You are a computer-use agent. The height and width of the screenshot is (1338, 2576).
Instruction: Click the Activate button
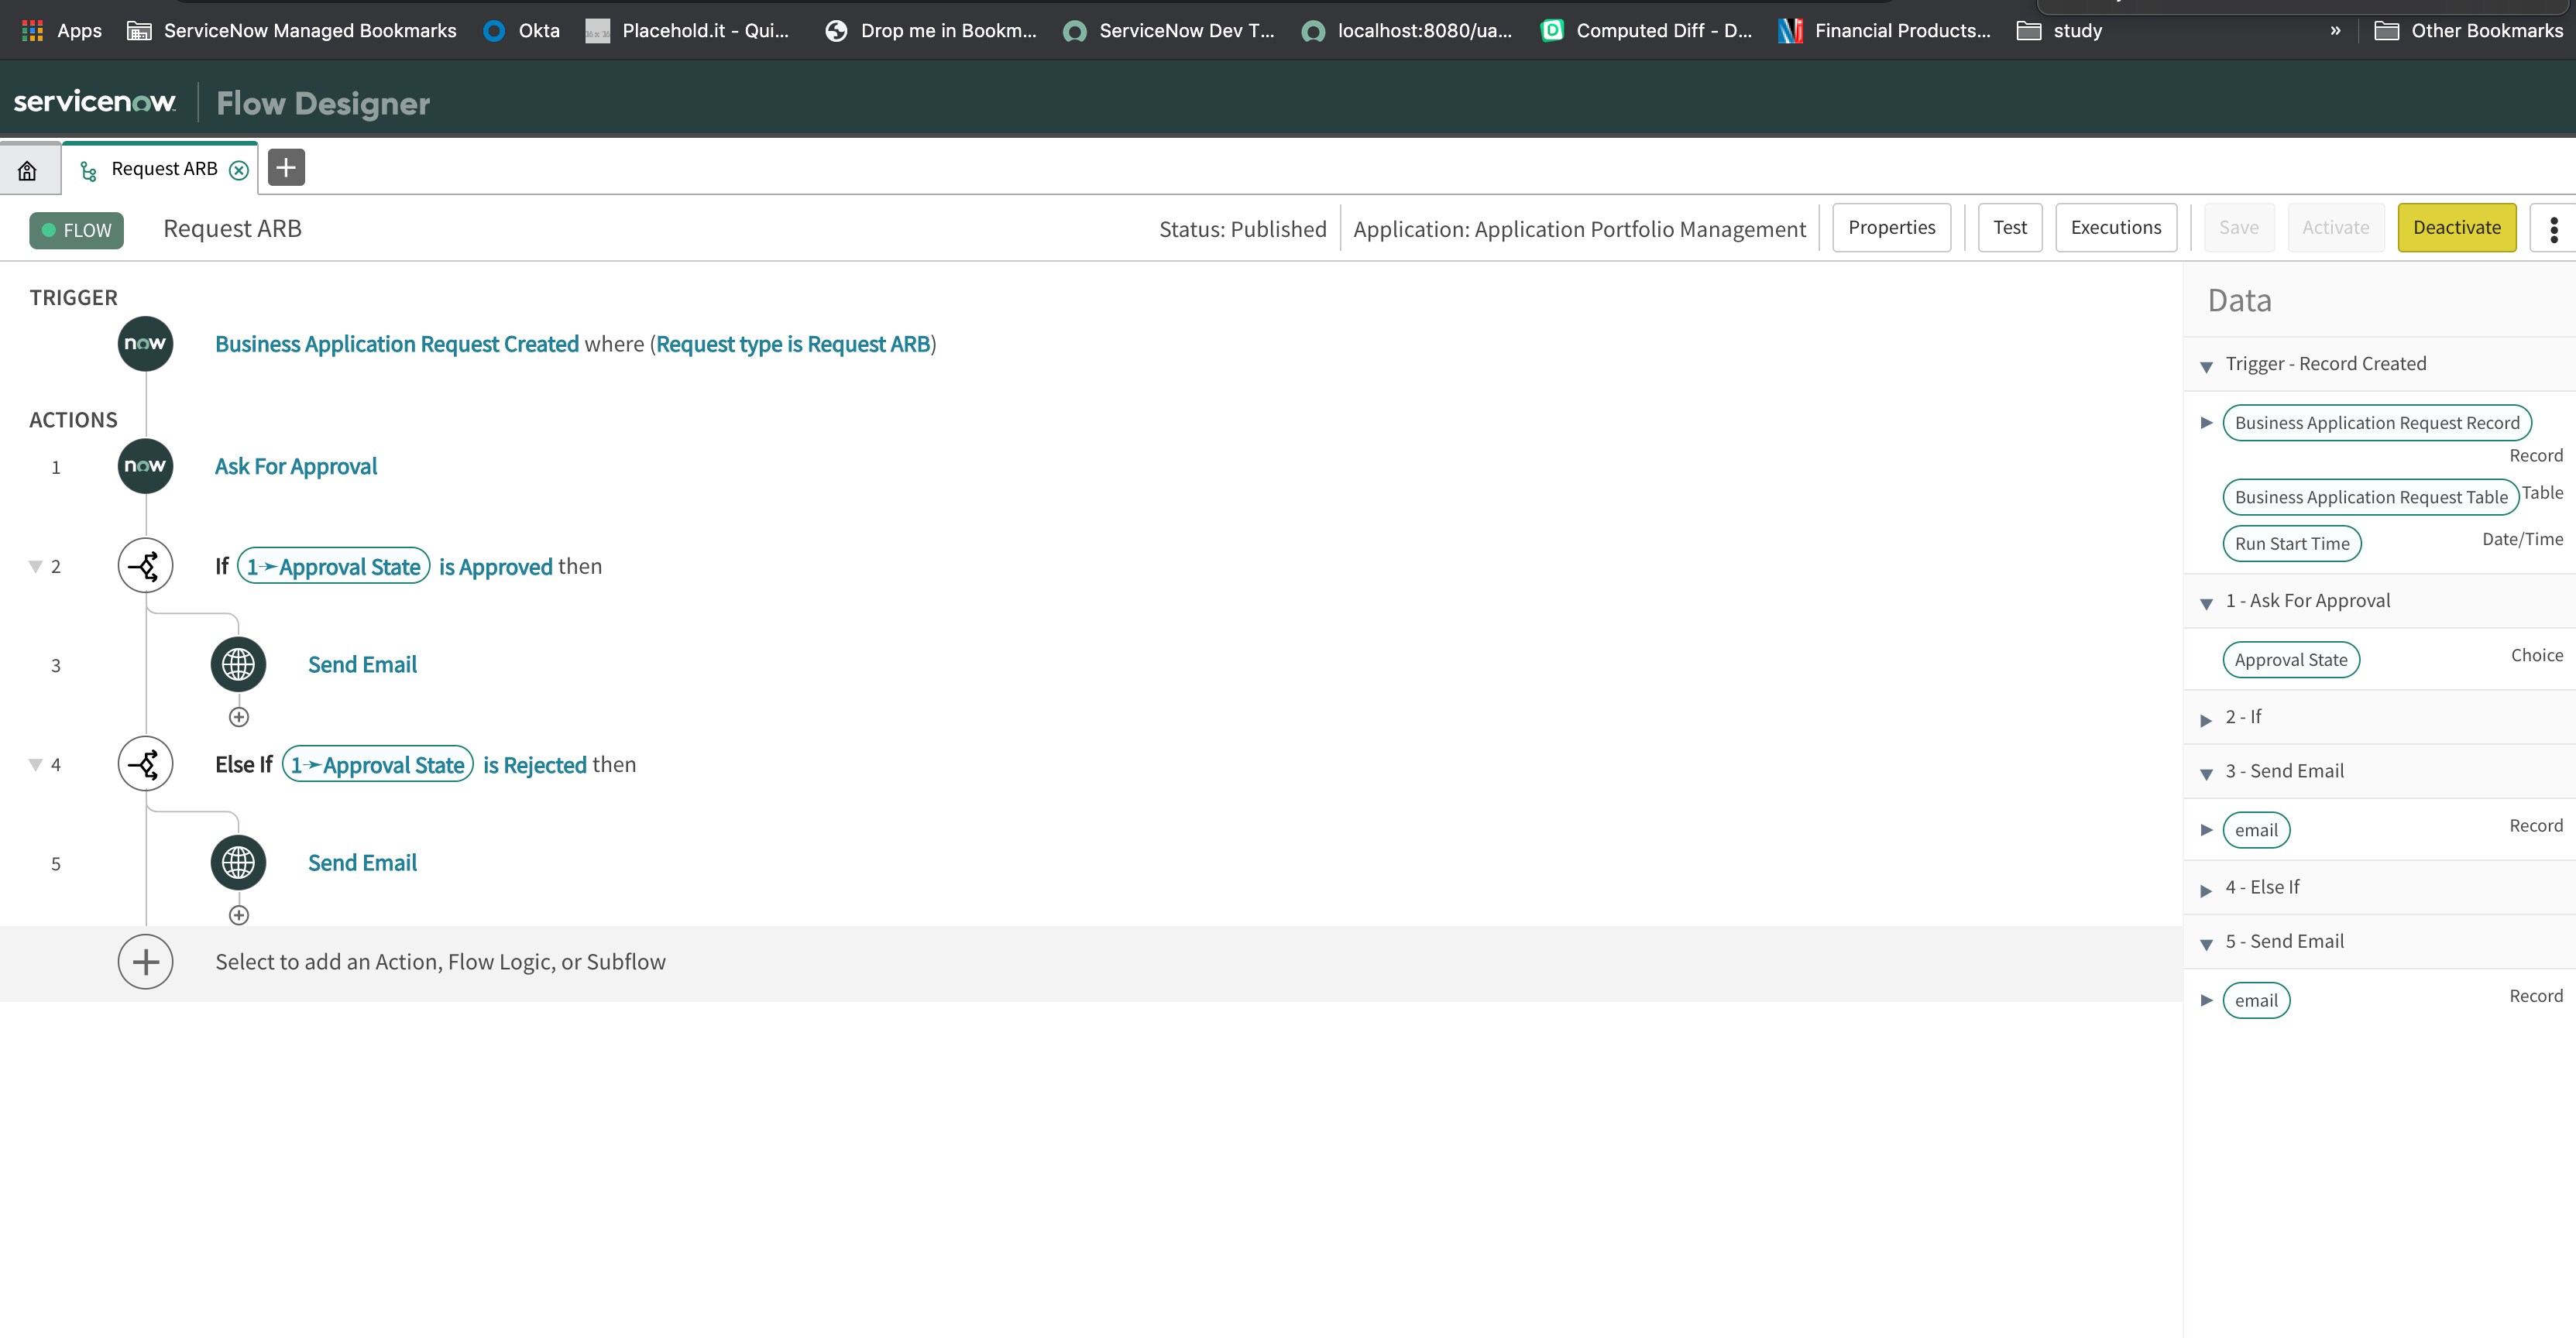[x=2335, y=228]
